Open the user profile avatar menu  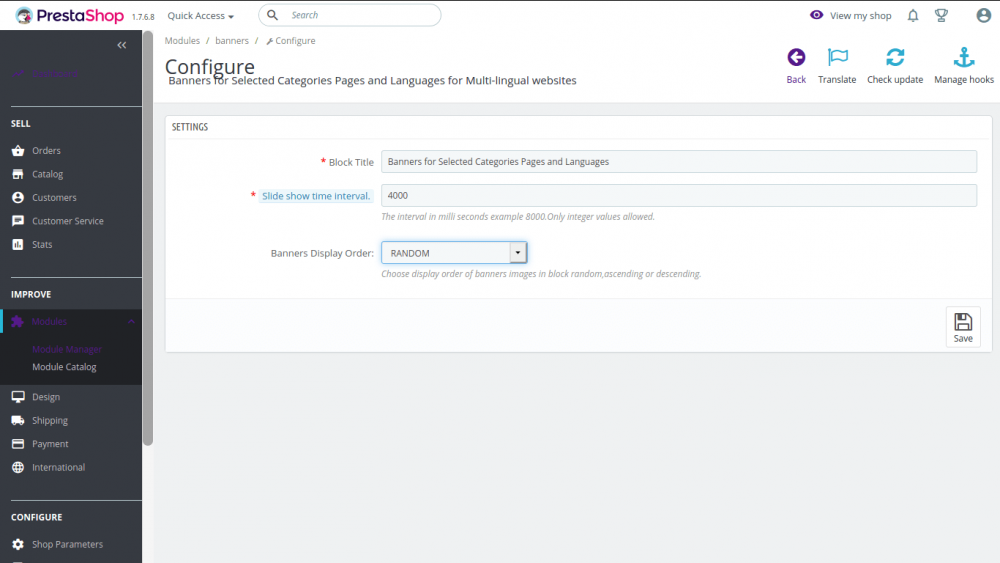tap(983, 15)
